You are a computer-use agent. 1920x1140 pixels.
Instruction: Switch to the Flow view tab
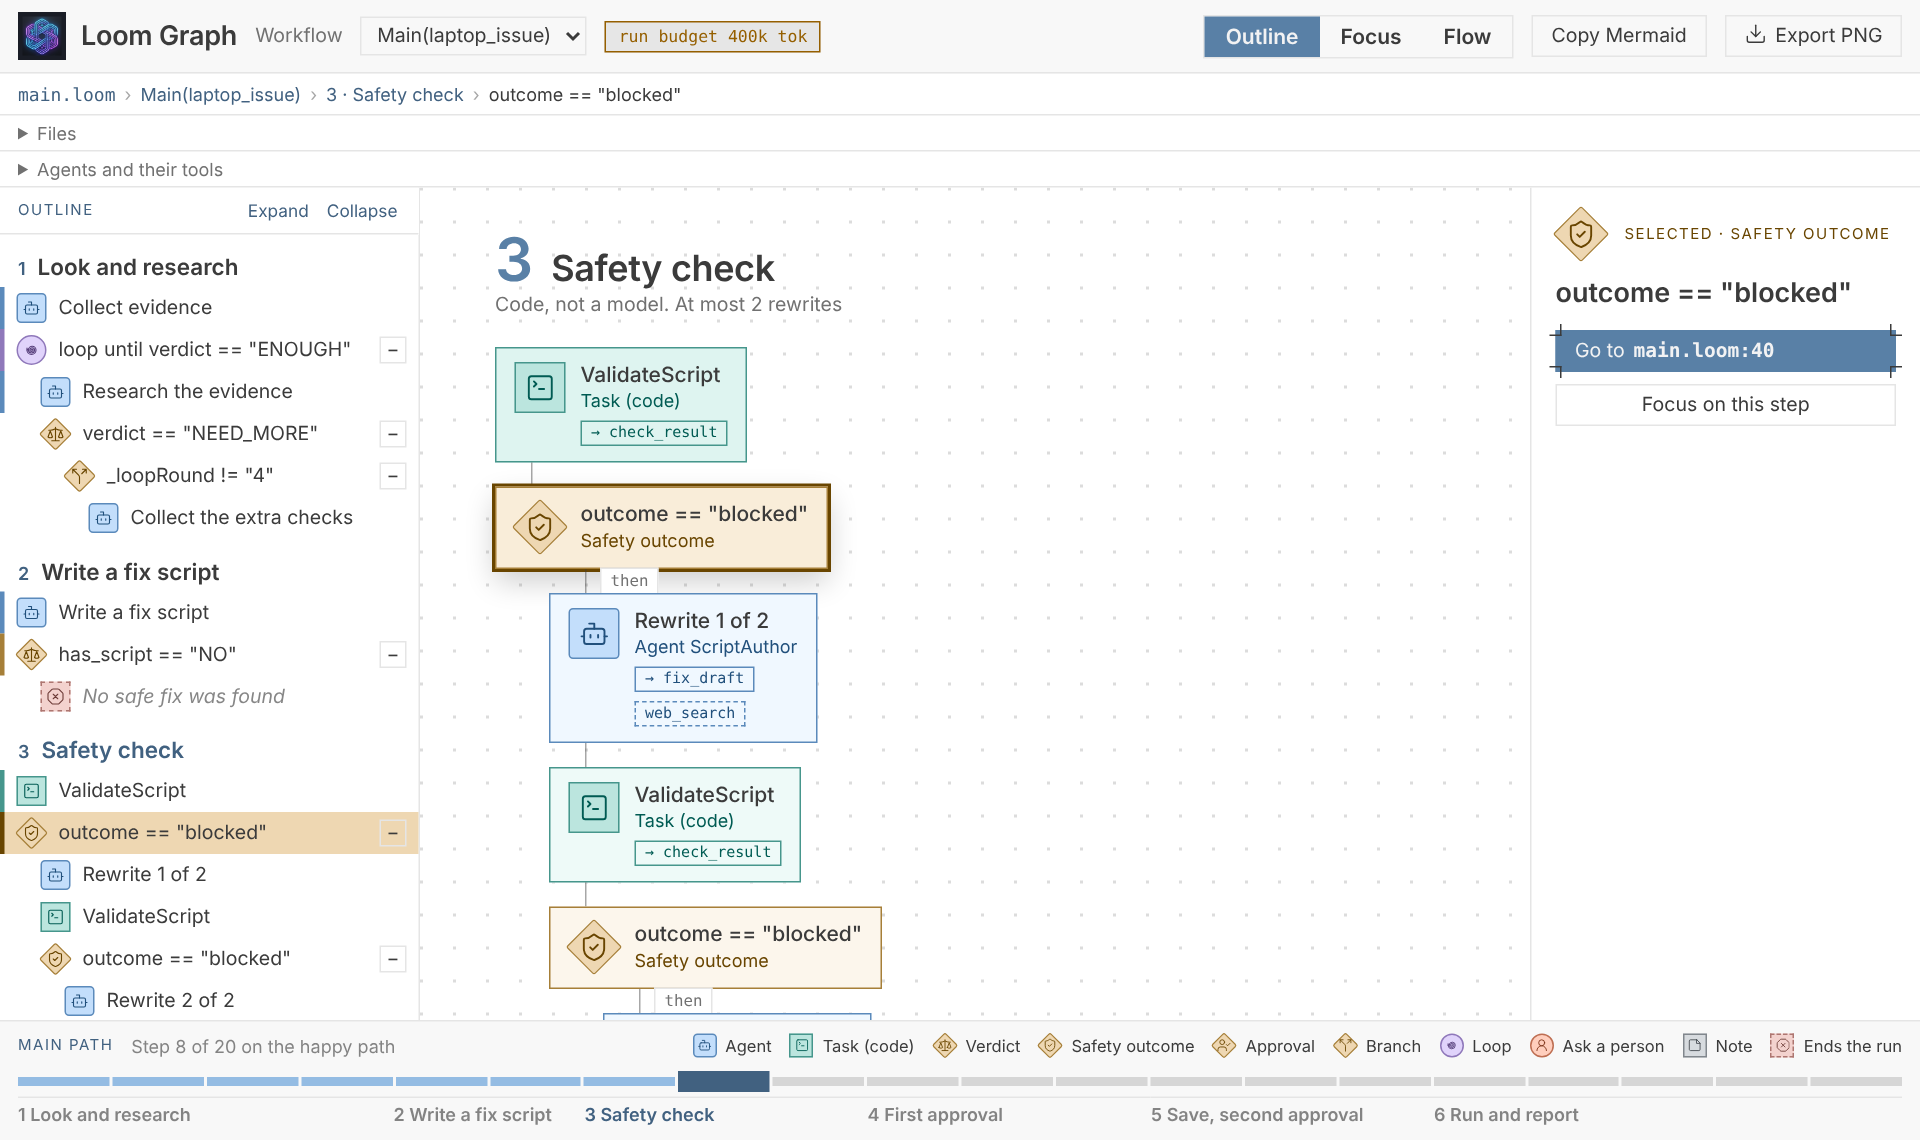coord(1467,37)
